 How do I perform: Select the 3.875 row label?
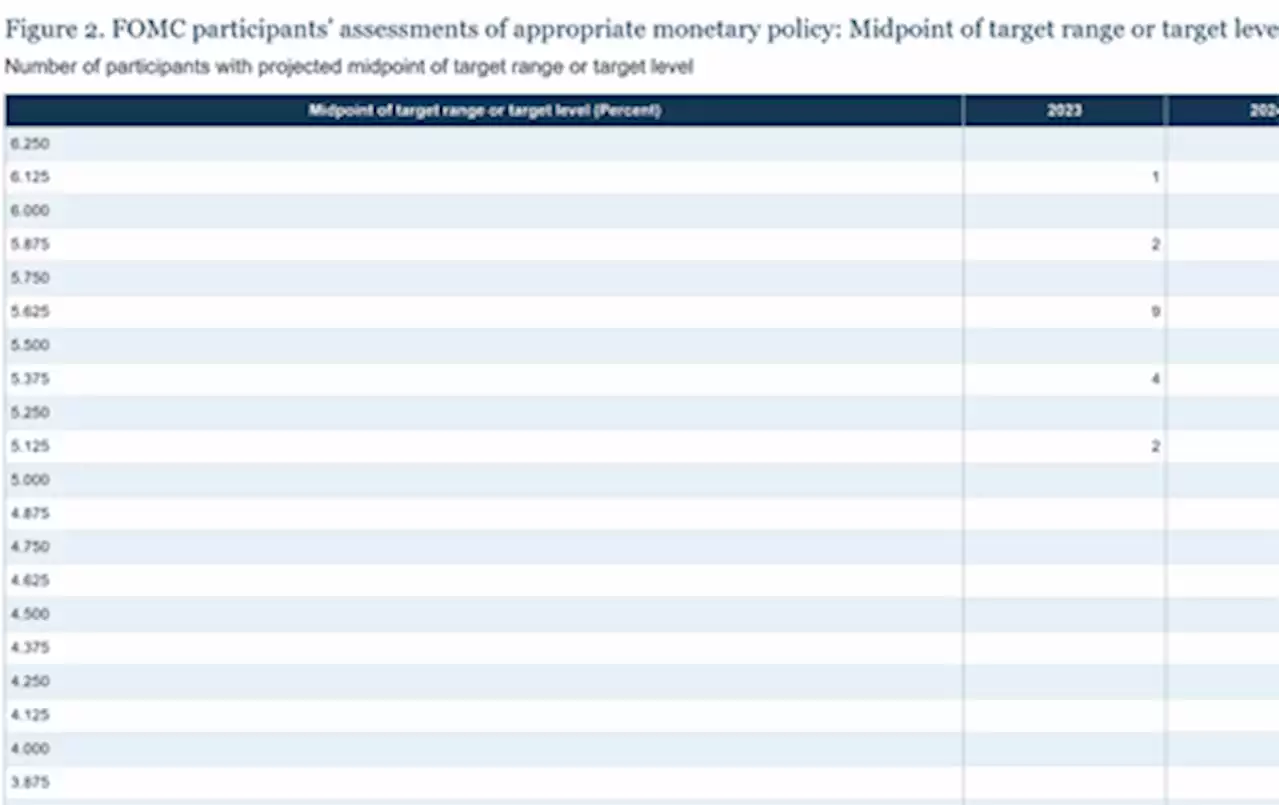pyautogui.click(x=30, y=782)
